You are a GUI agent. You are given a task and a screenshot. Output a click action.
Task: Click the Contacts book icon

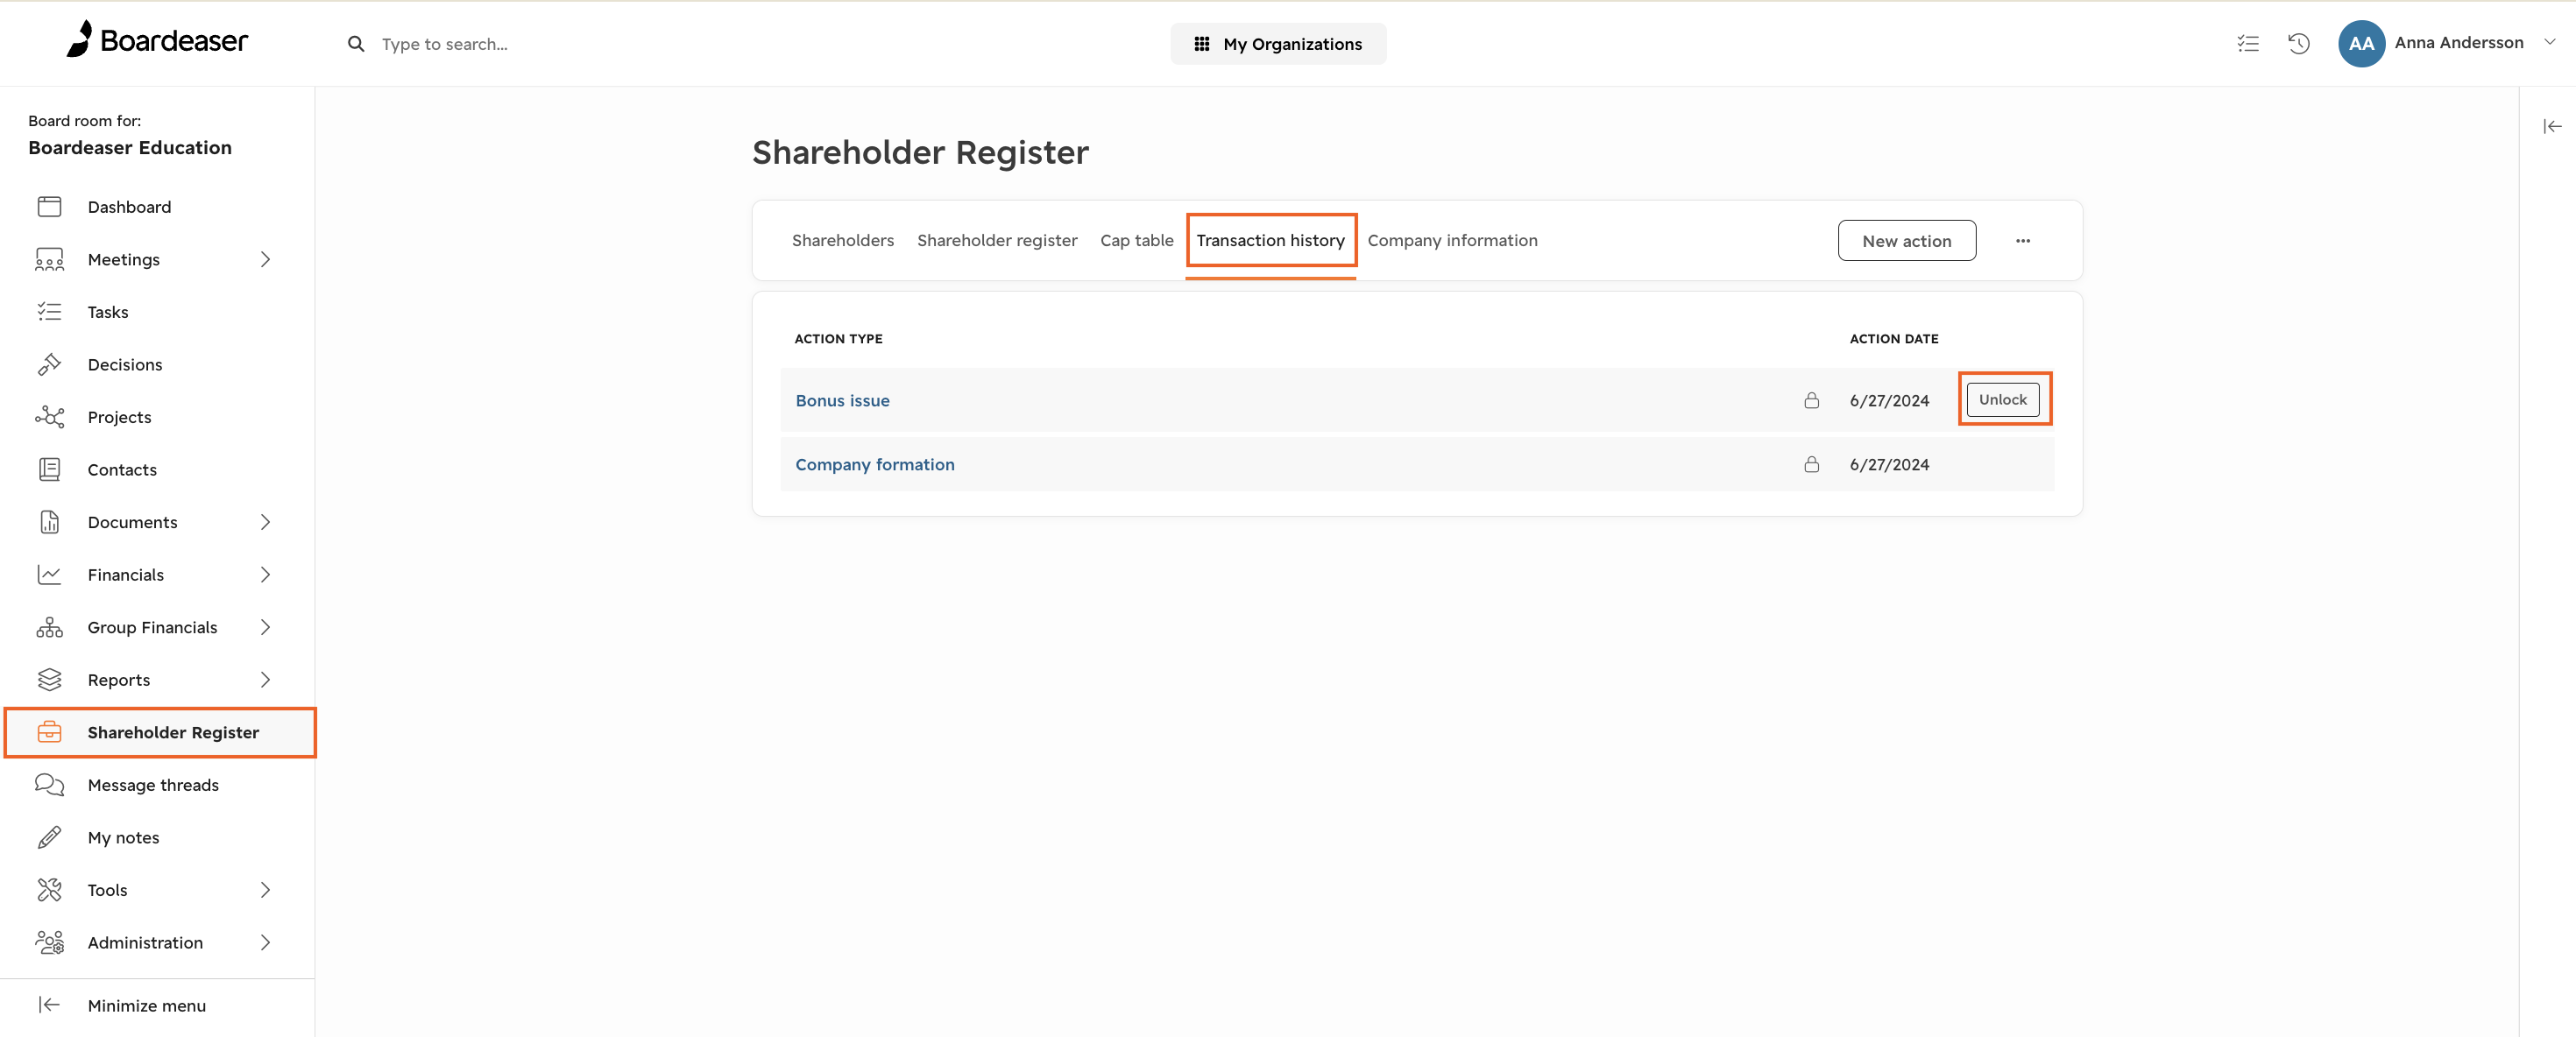coord(49,470)
